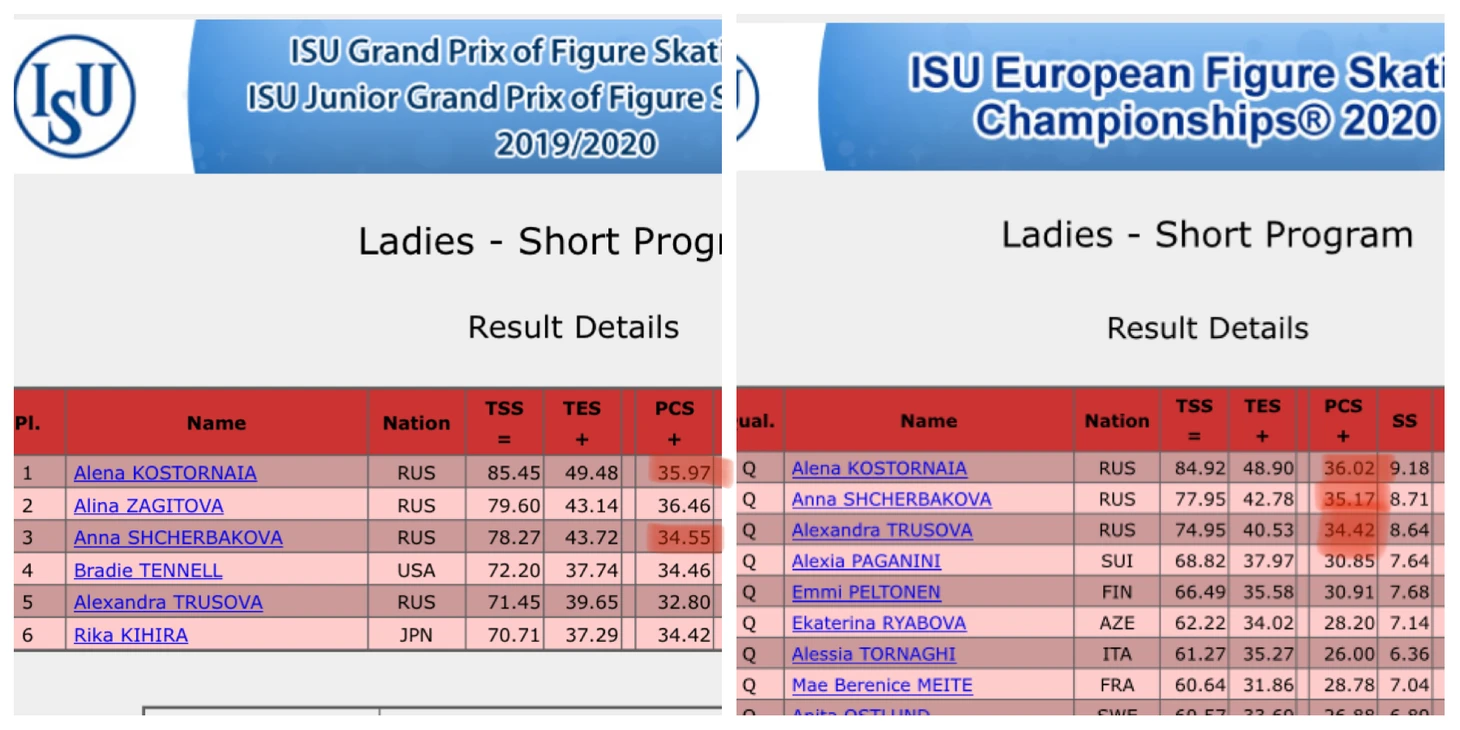Select the Alessia TORNAGHI link
This screenshot has width=1460, height=730.
[874, 655]
